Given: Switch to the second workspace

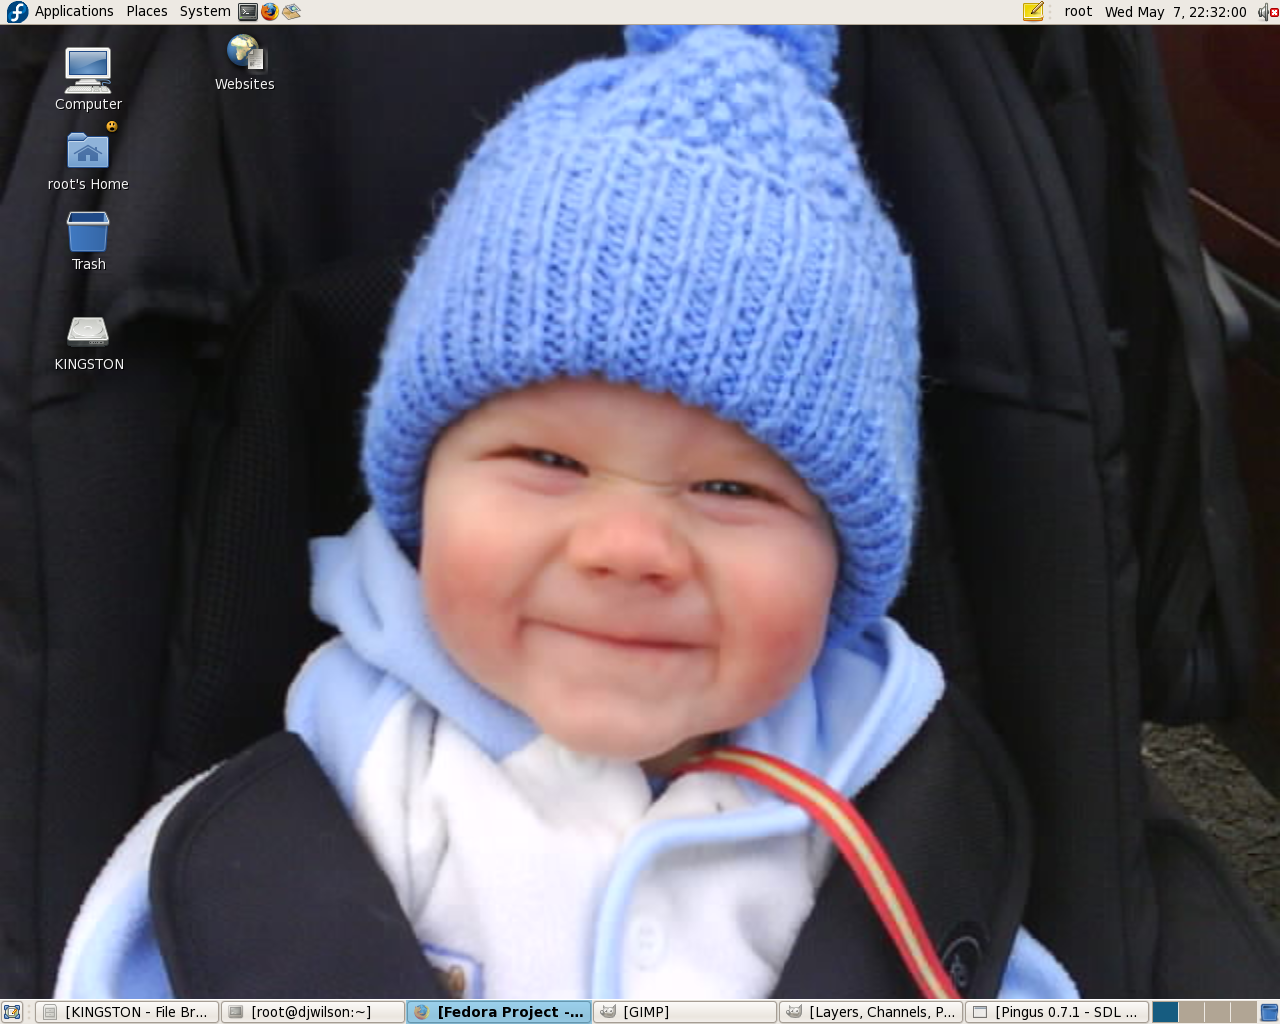Looking at the screenshot, I should (1192, 1012).
